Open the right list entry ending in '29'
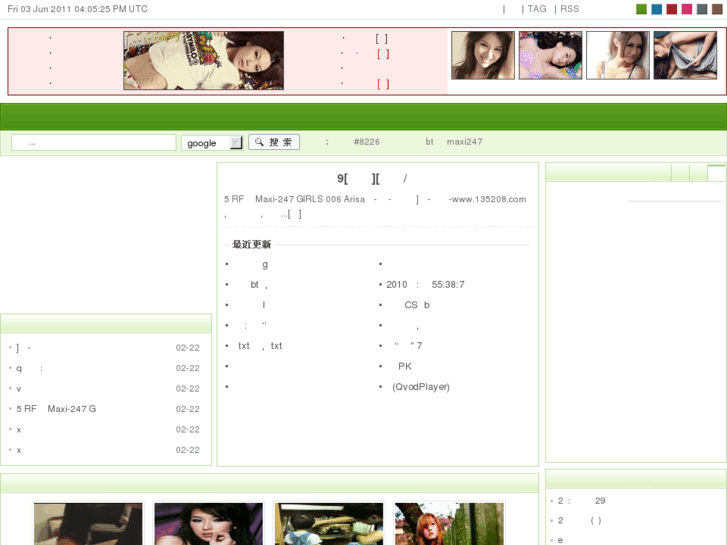727x545 pixels. [581, 501]
